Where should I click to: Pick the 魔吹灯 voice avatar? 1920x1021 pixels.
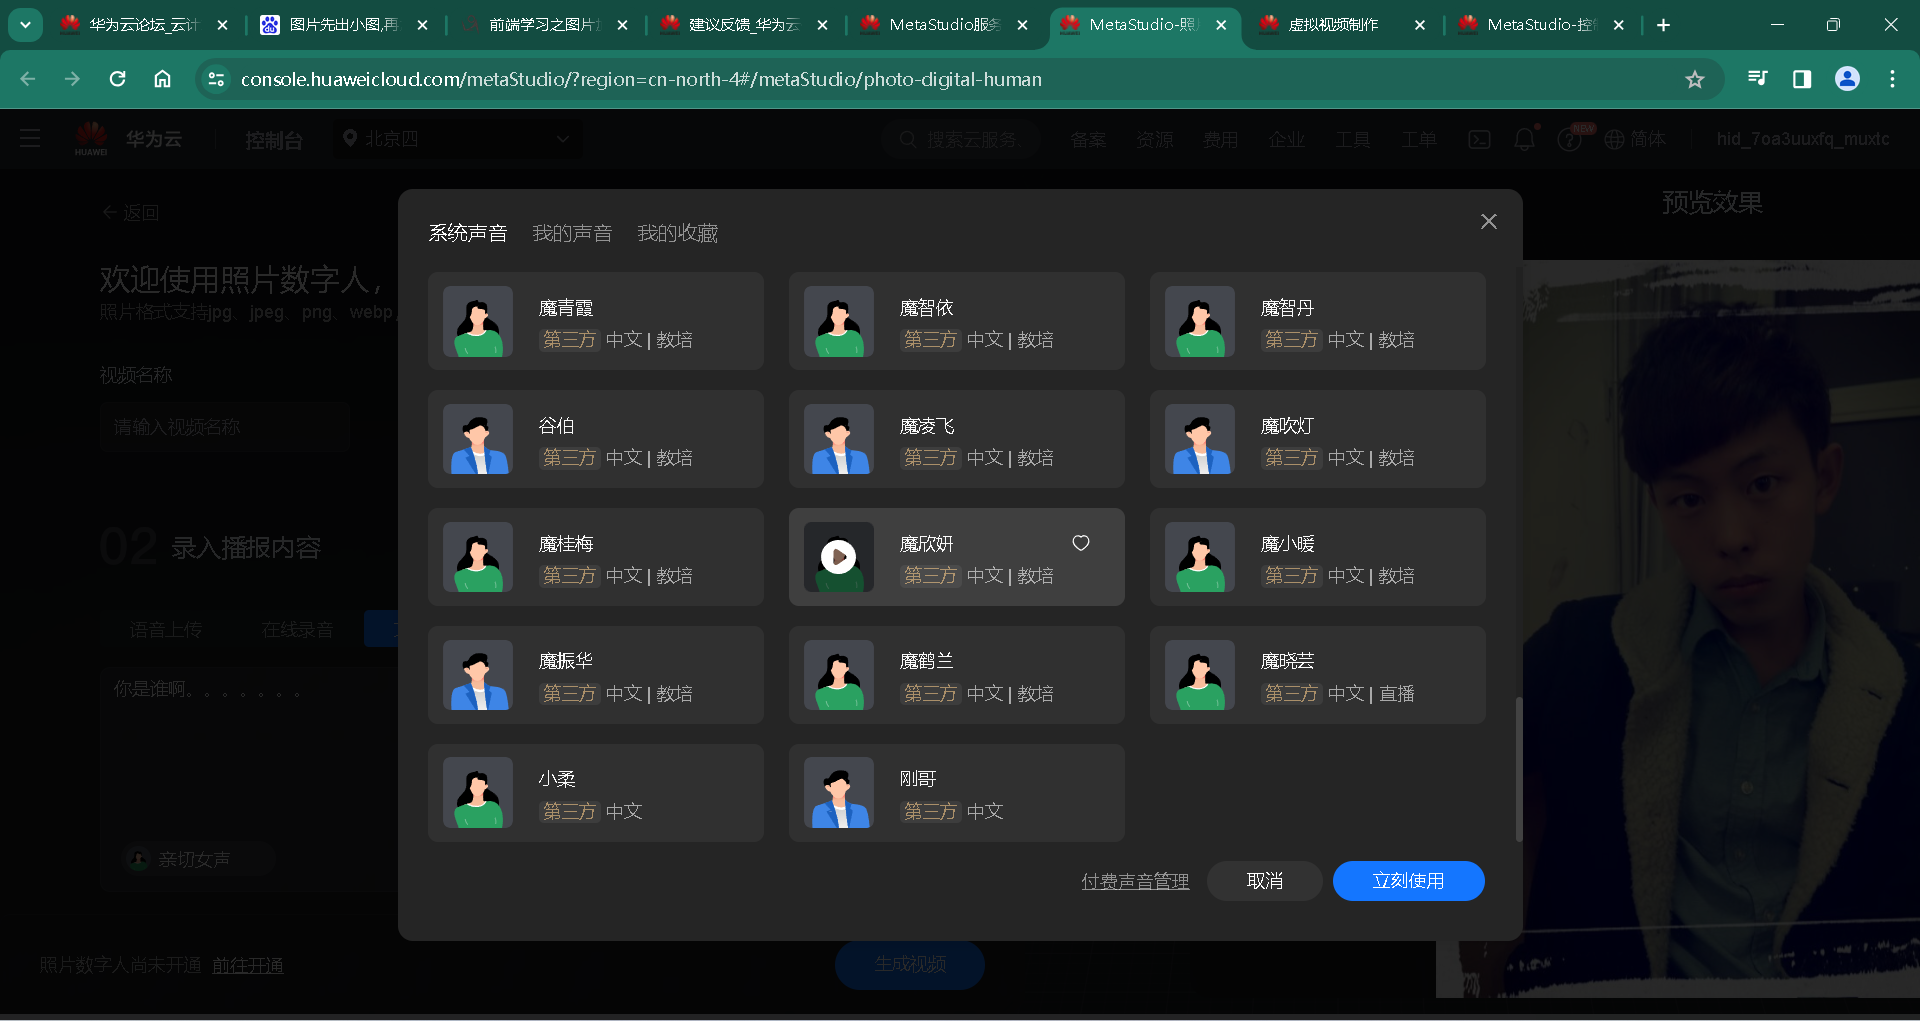tap(1200, 439)
